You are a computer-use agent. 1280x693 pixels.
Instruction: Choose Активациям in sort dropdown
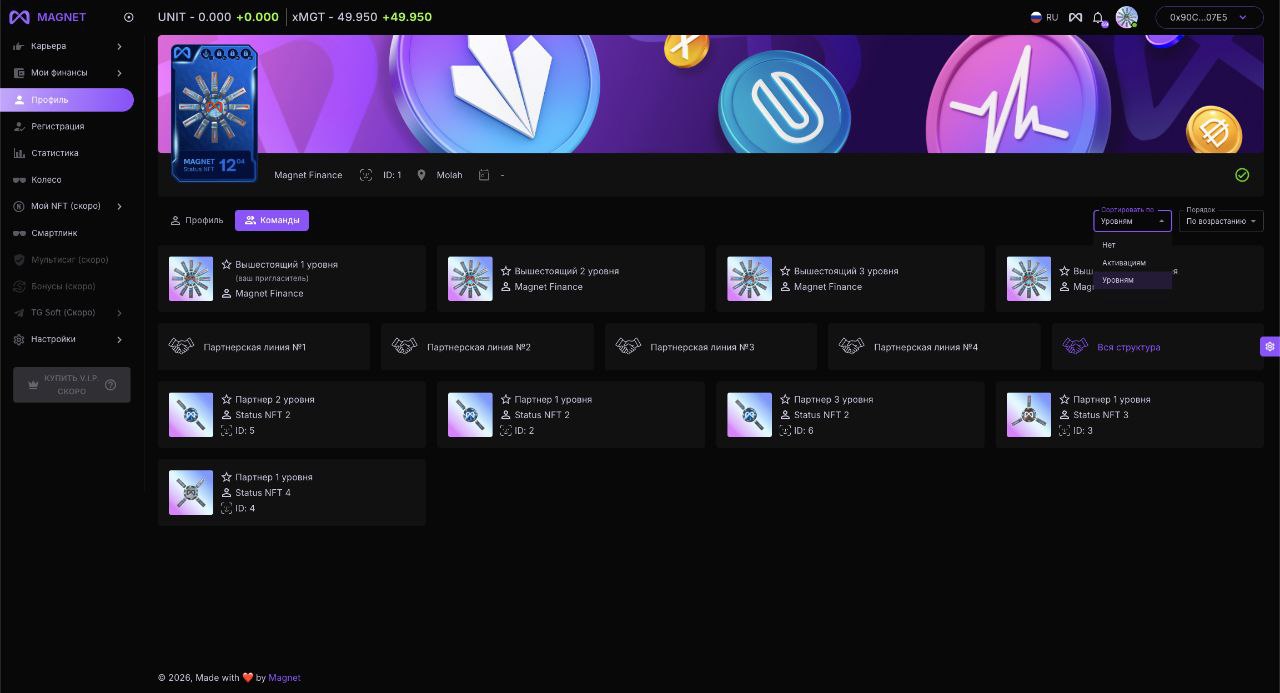[1124, 263]
